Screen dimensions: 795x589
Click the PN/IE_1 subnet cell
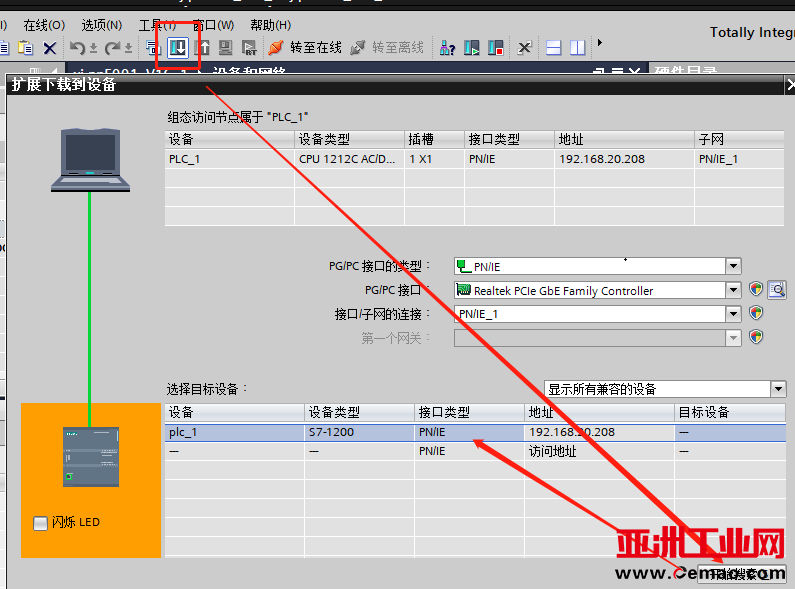pyautogui.click(x=739, y=159)
